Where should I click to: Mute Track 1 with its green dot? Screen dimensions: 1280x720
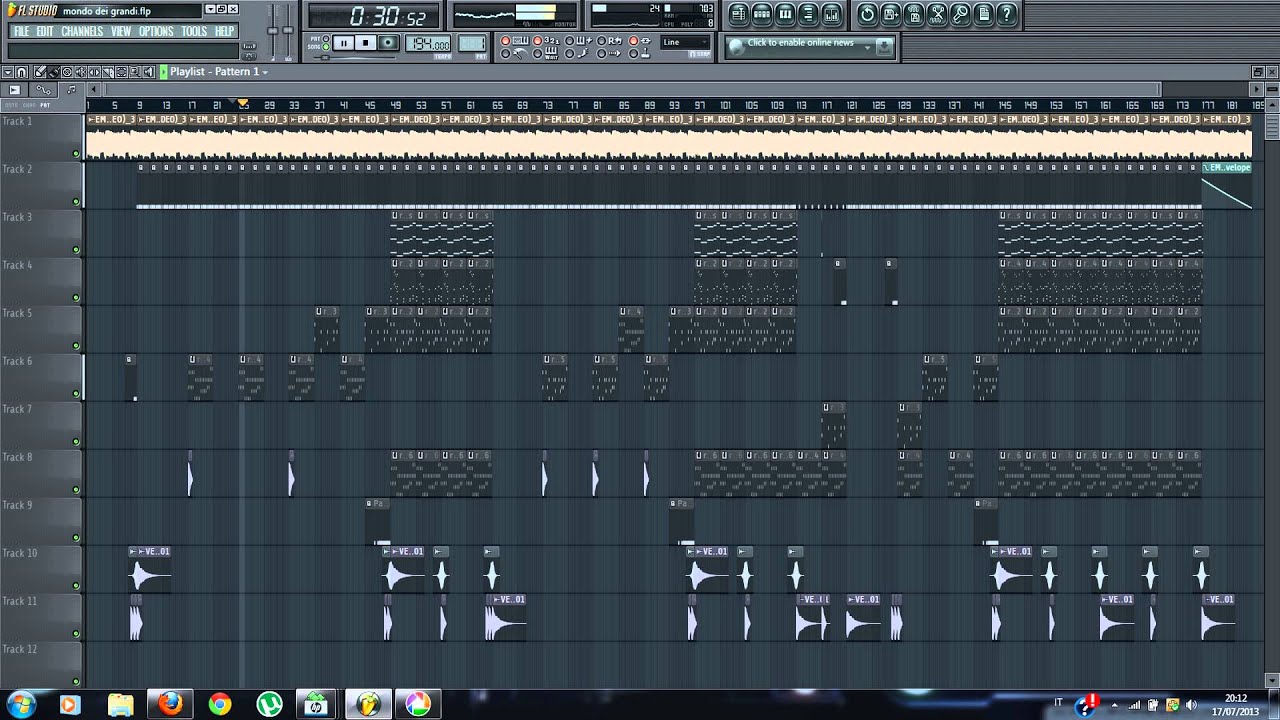tap(75, 154)
